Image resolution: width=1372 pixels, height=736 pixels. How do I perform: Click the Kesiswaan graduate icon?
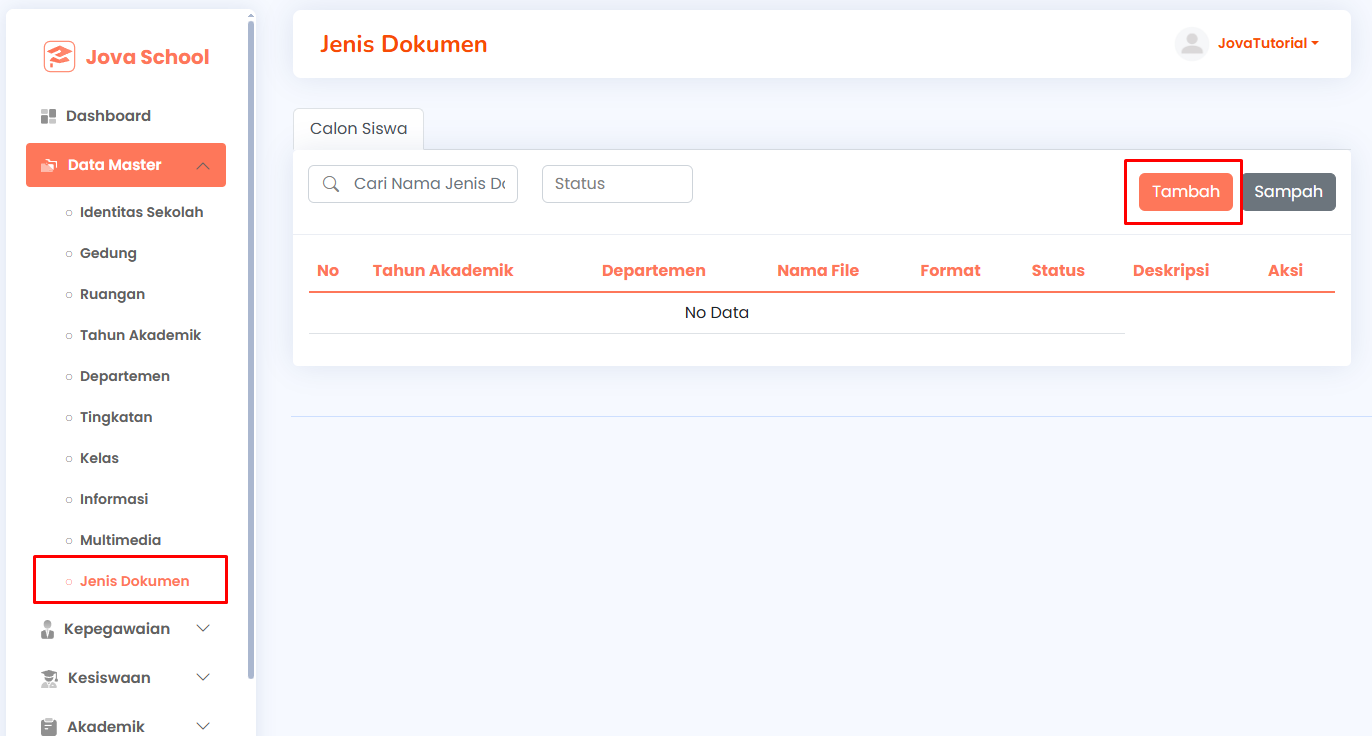pyautogui.click(x=49, y=678)
